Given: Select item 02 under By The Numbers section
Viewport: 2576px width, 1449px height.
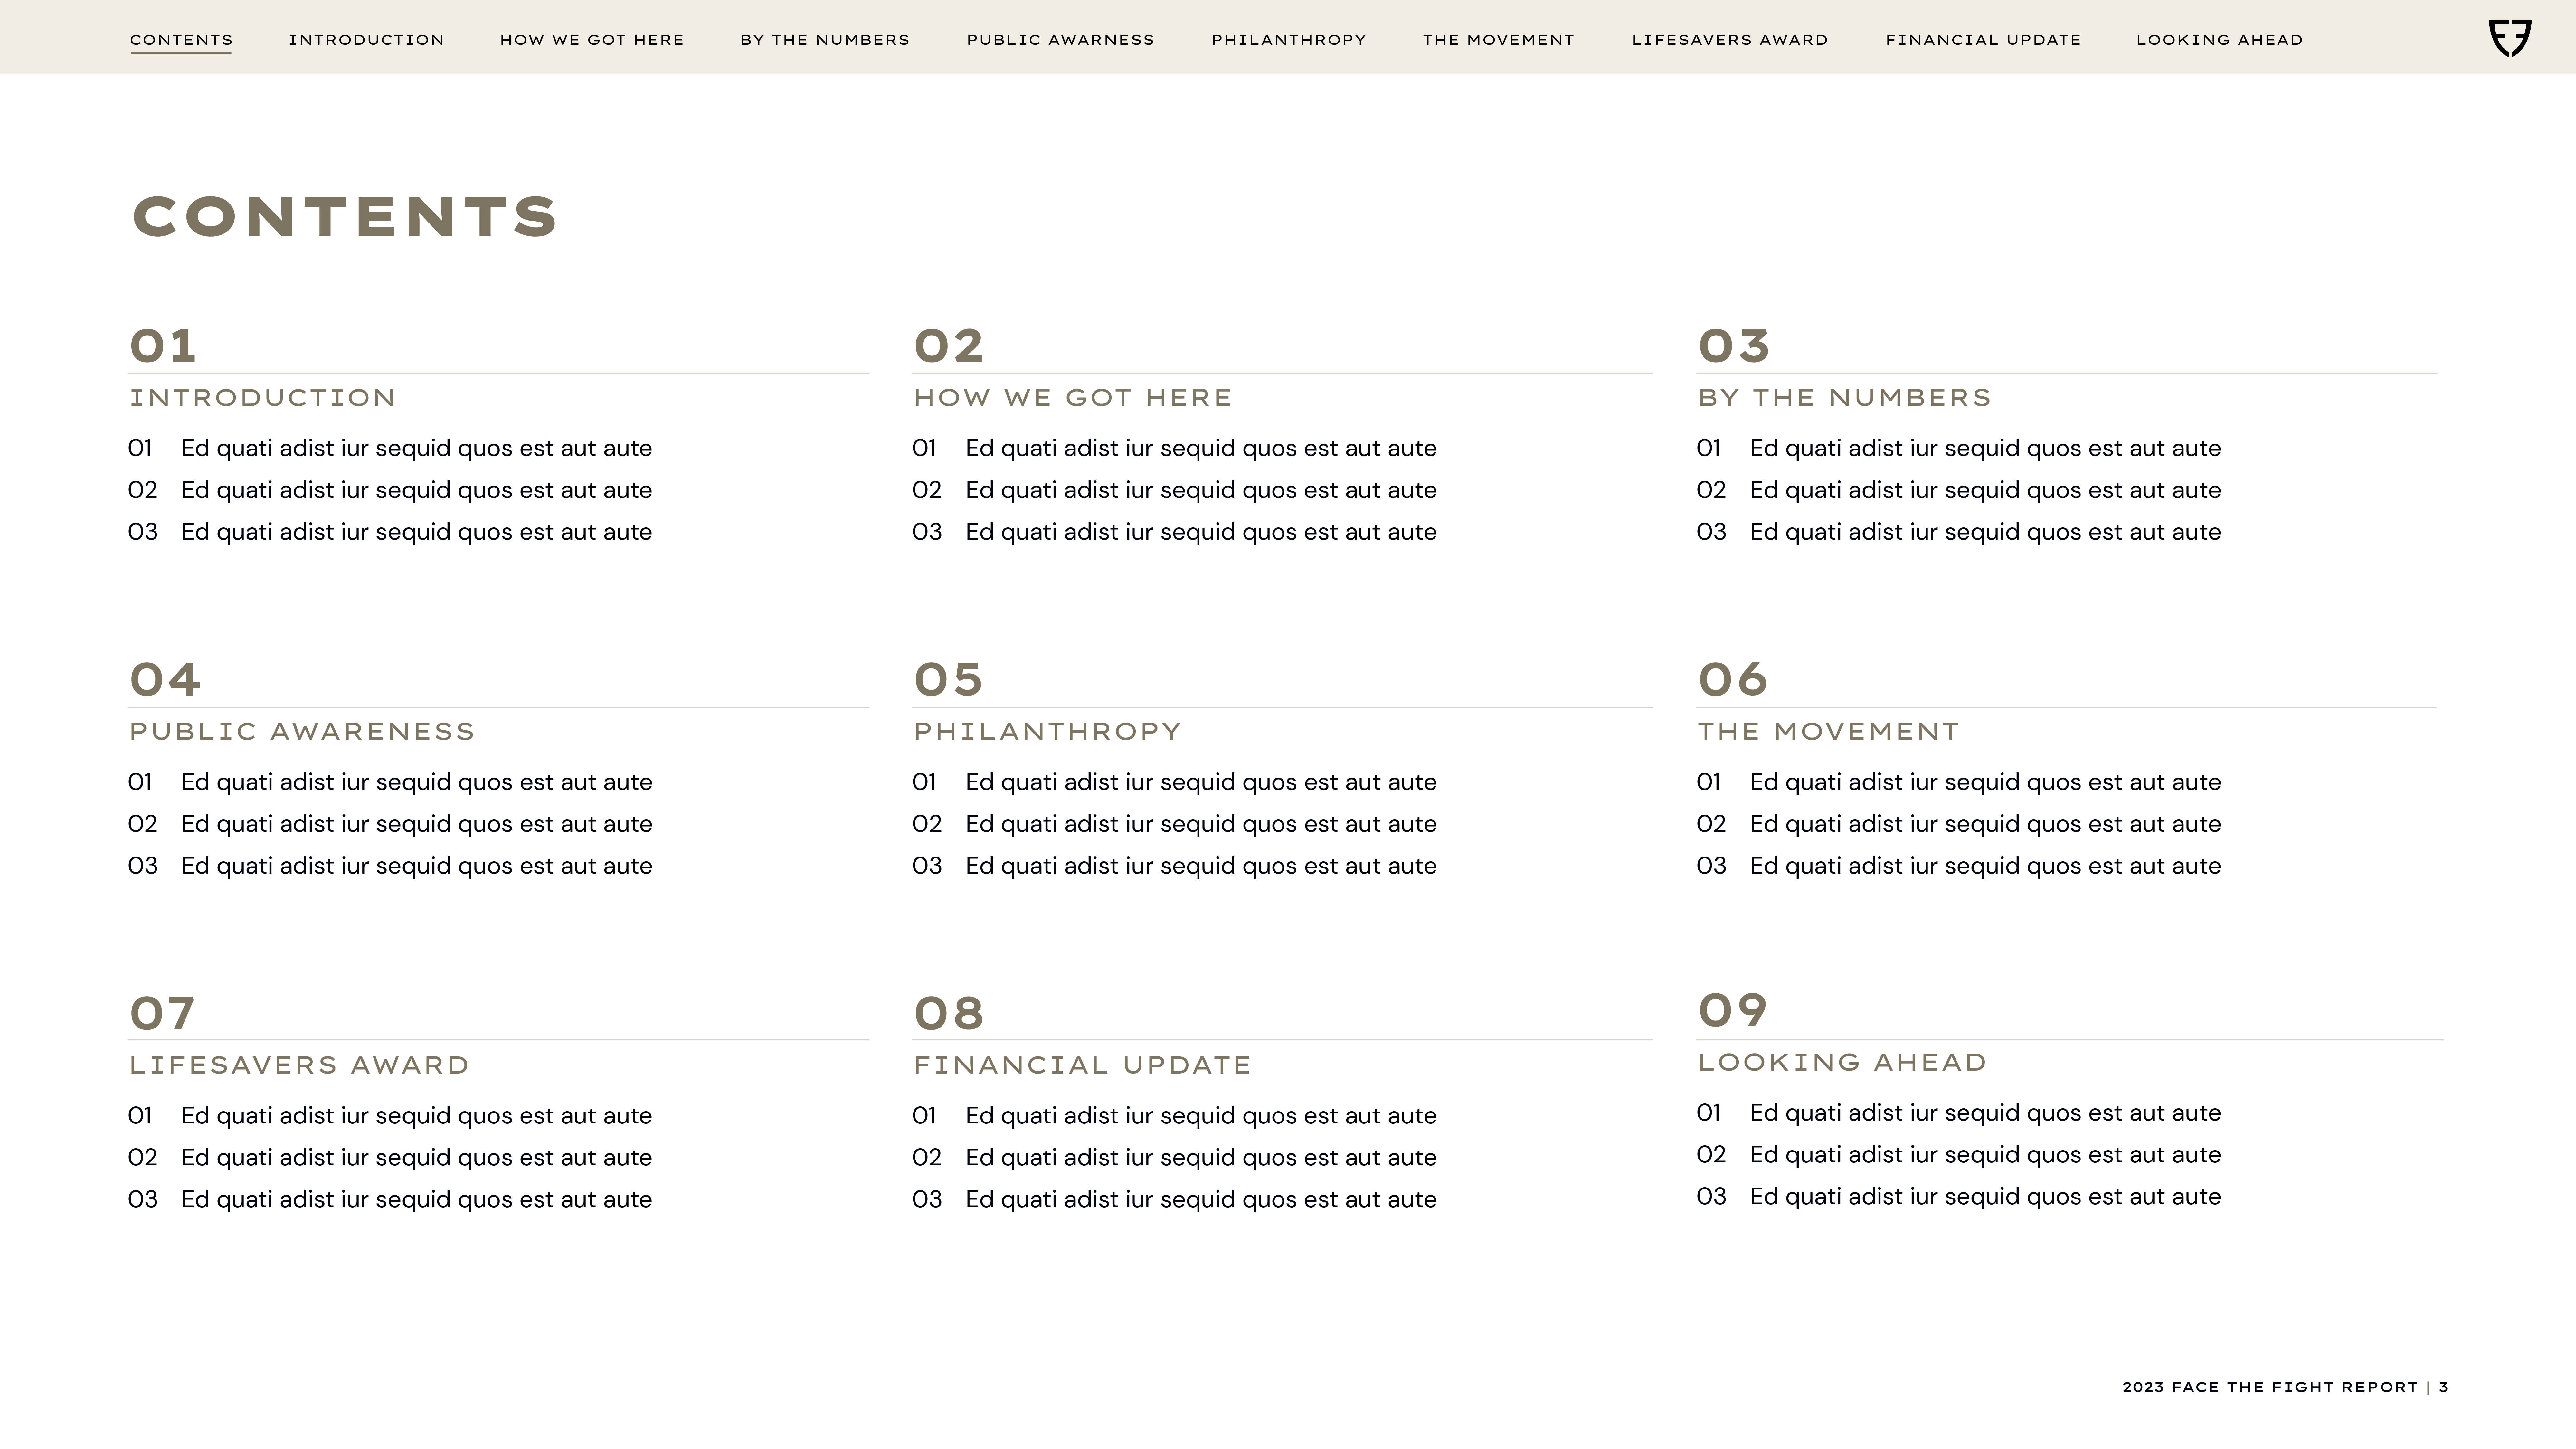Looking at the screenshot, I should [1959, 491].
